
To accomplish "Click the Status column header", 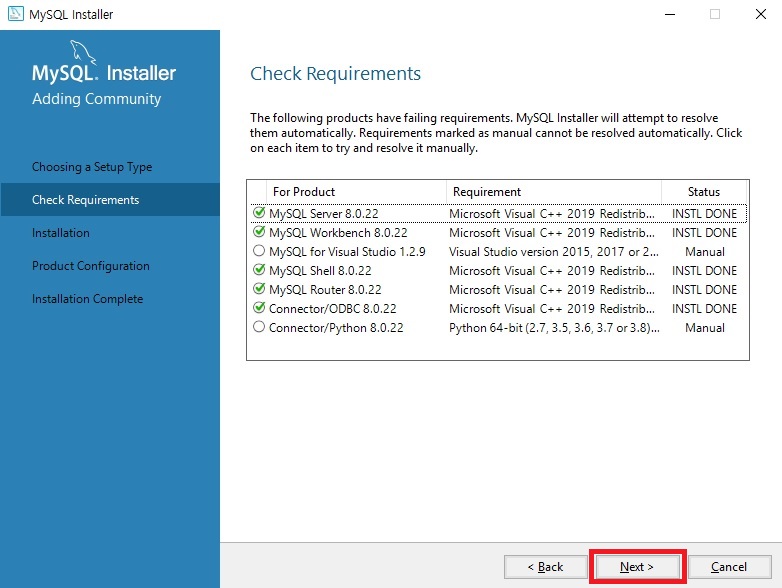I will [704, 192].
